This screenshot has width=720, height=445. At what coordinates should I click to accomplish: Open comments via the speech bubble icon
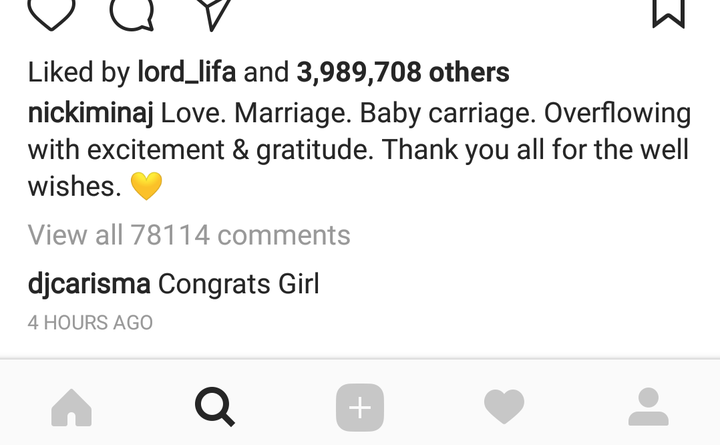132,15
